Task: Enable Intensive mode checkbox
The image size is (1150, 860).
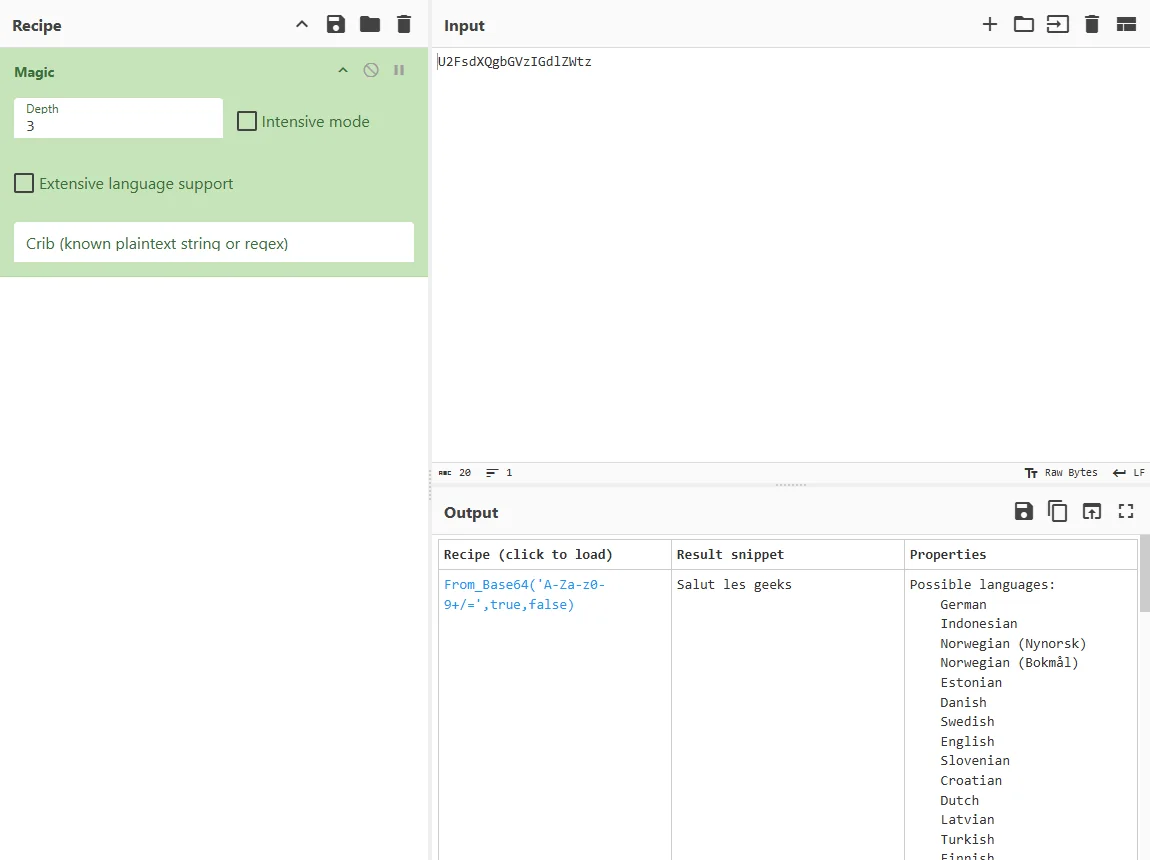Action: click(247, 121)
